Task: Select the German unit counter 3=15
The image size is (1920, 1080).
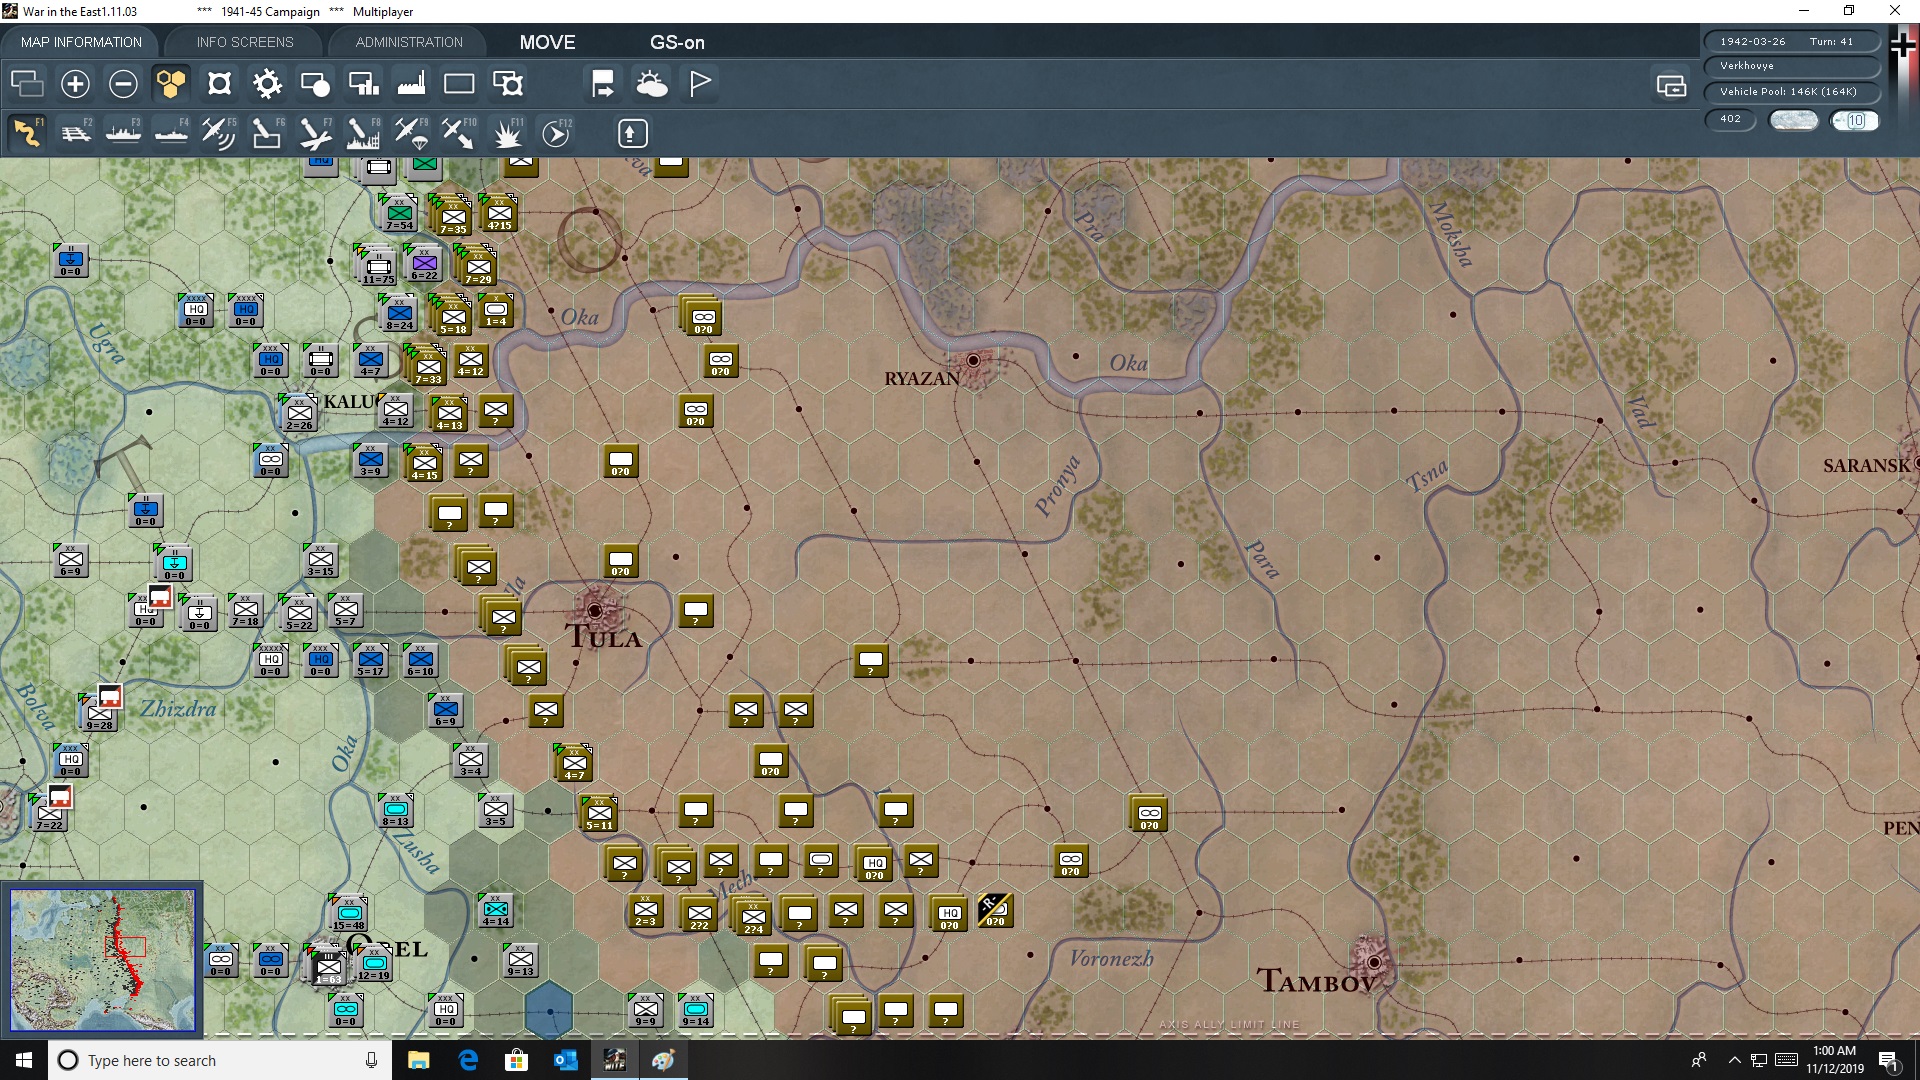Action: (x=320, y=561)
